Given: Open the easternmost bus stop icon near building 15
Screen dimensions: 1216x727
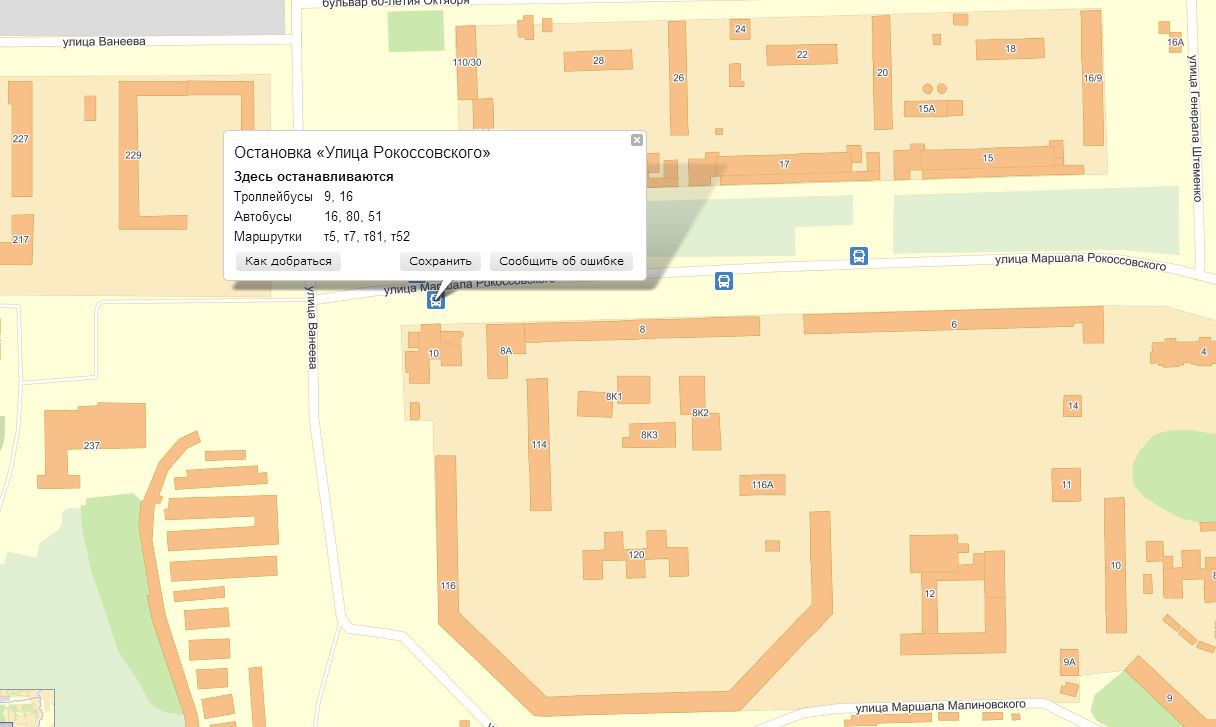Looking at the screenshot, I should (x=858, y=257).
